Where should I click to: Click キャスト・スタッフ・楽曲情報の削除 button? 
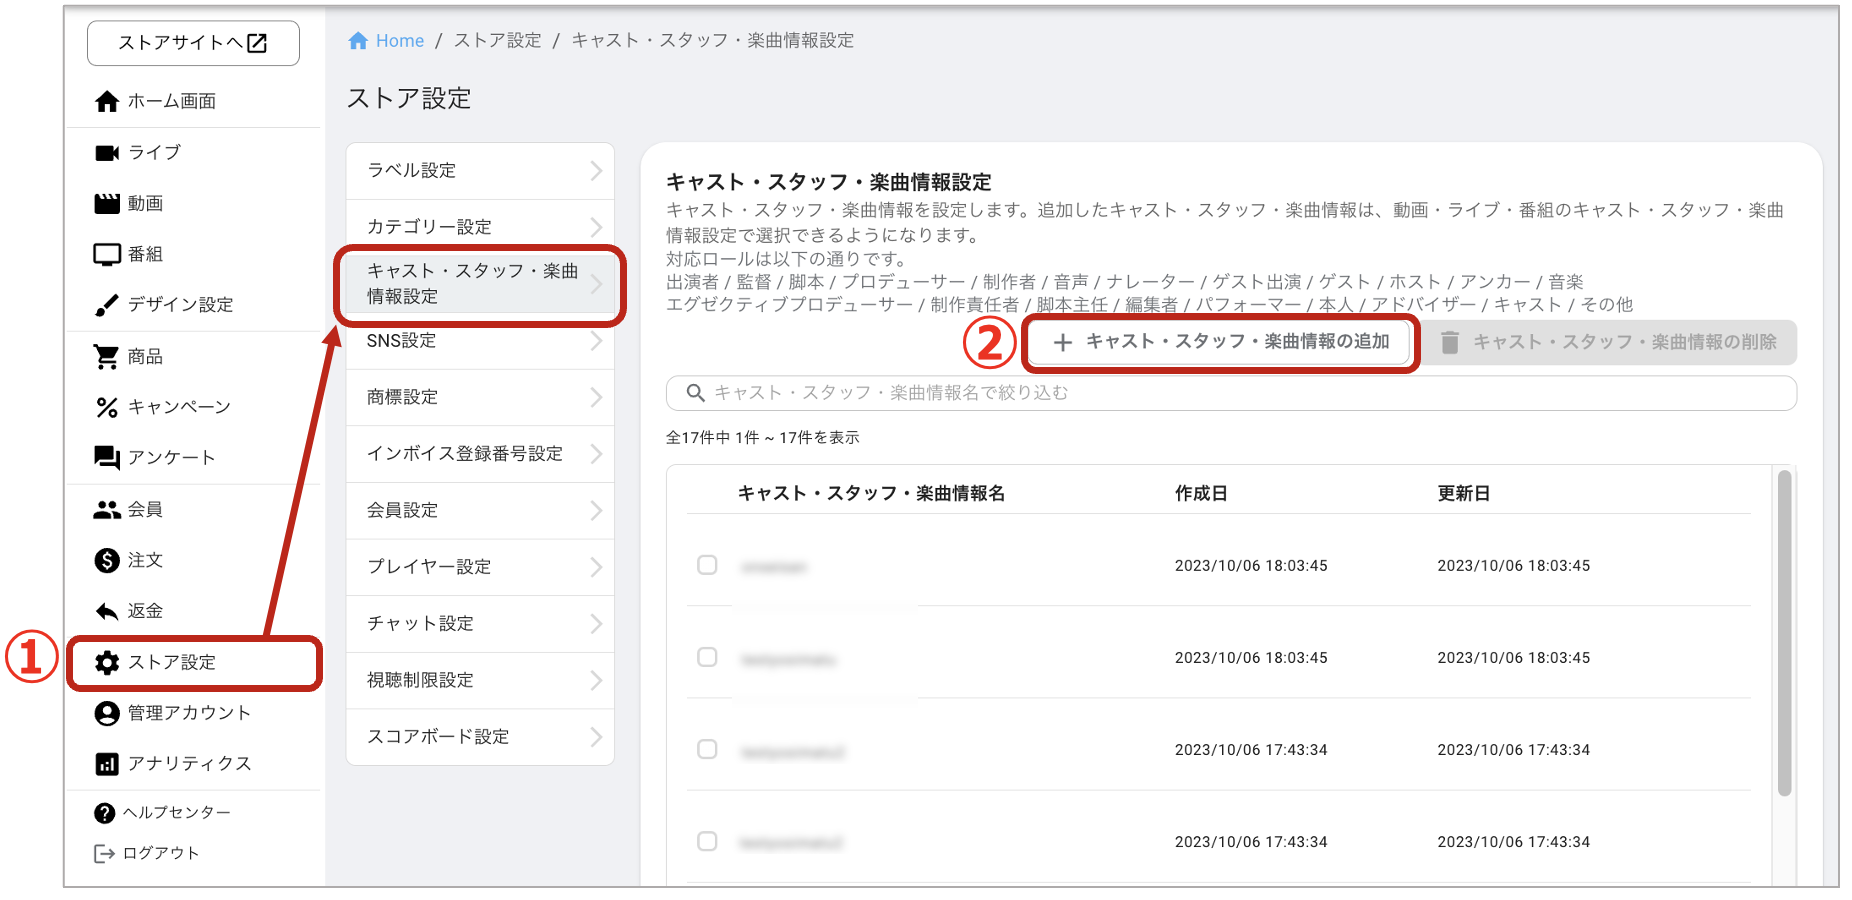pyautogui.click(x=1608, y=342)
